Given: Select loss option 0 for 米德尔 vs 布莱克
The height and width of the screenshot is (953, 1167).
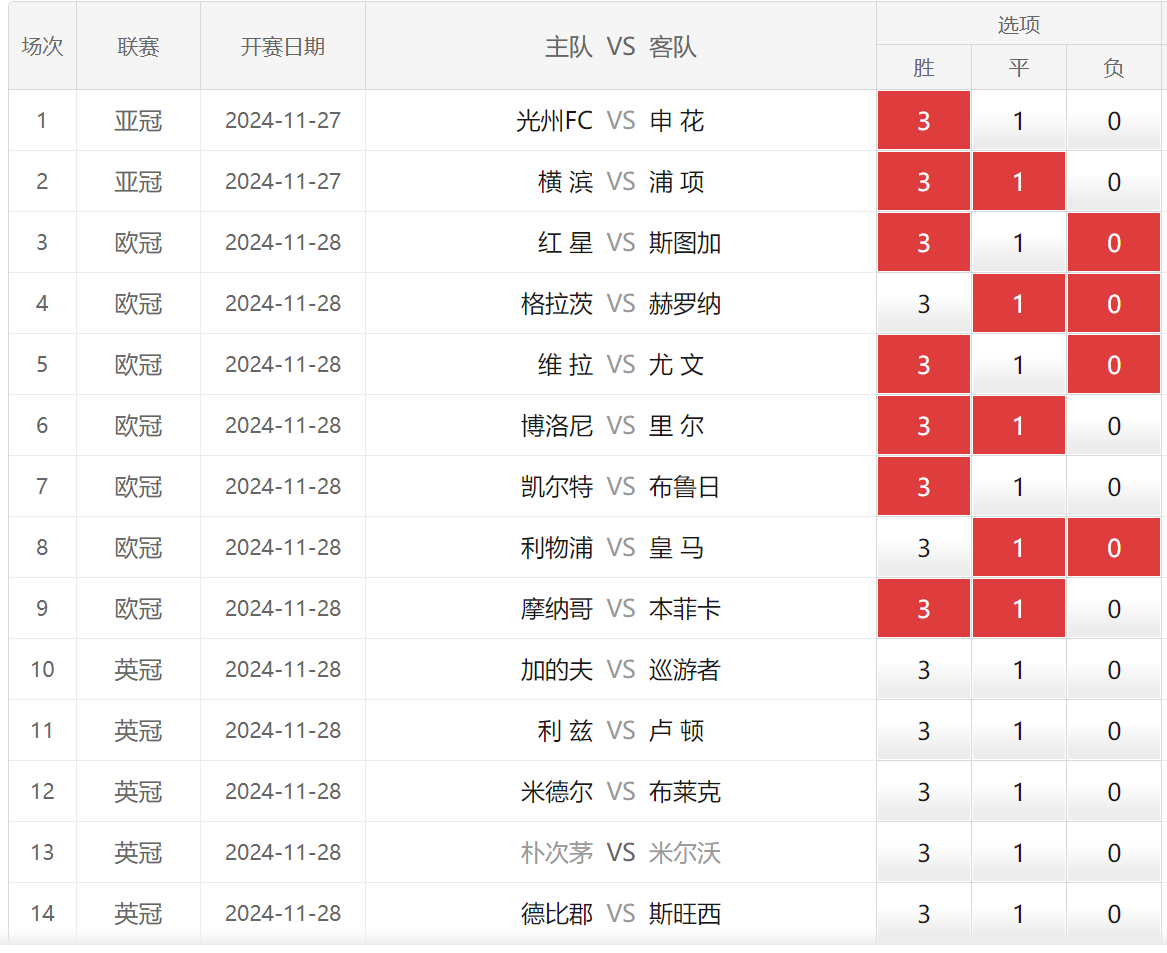Looking at the screenshot, I should click(x=1114, y=792).
